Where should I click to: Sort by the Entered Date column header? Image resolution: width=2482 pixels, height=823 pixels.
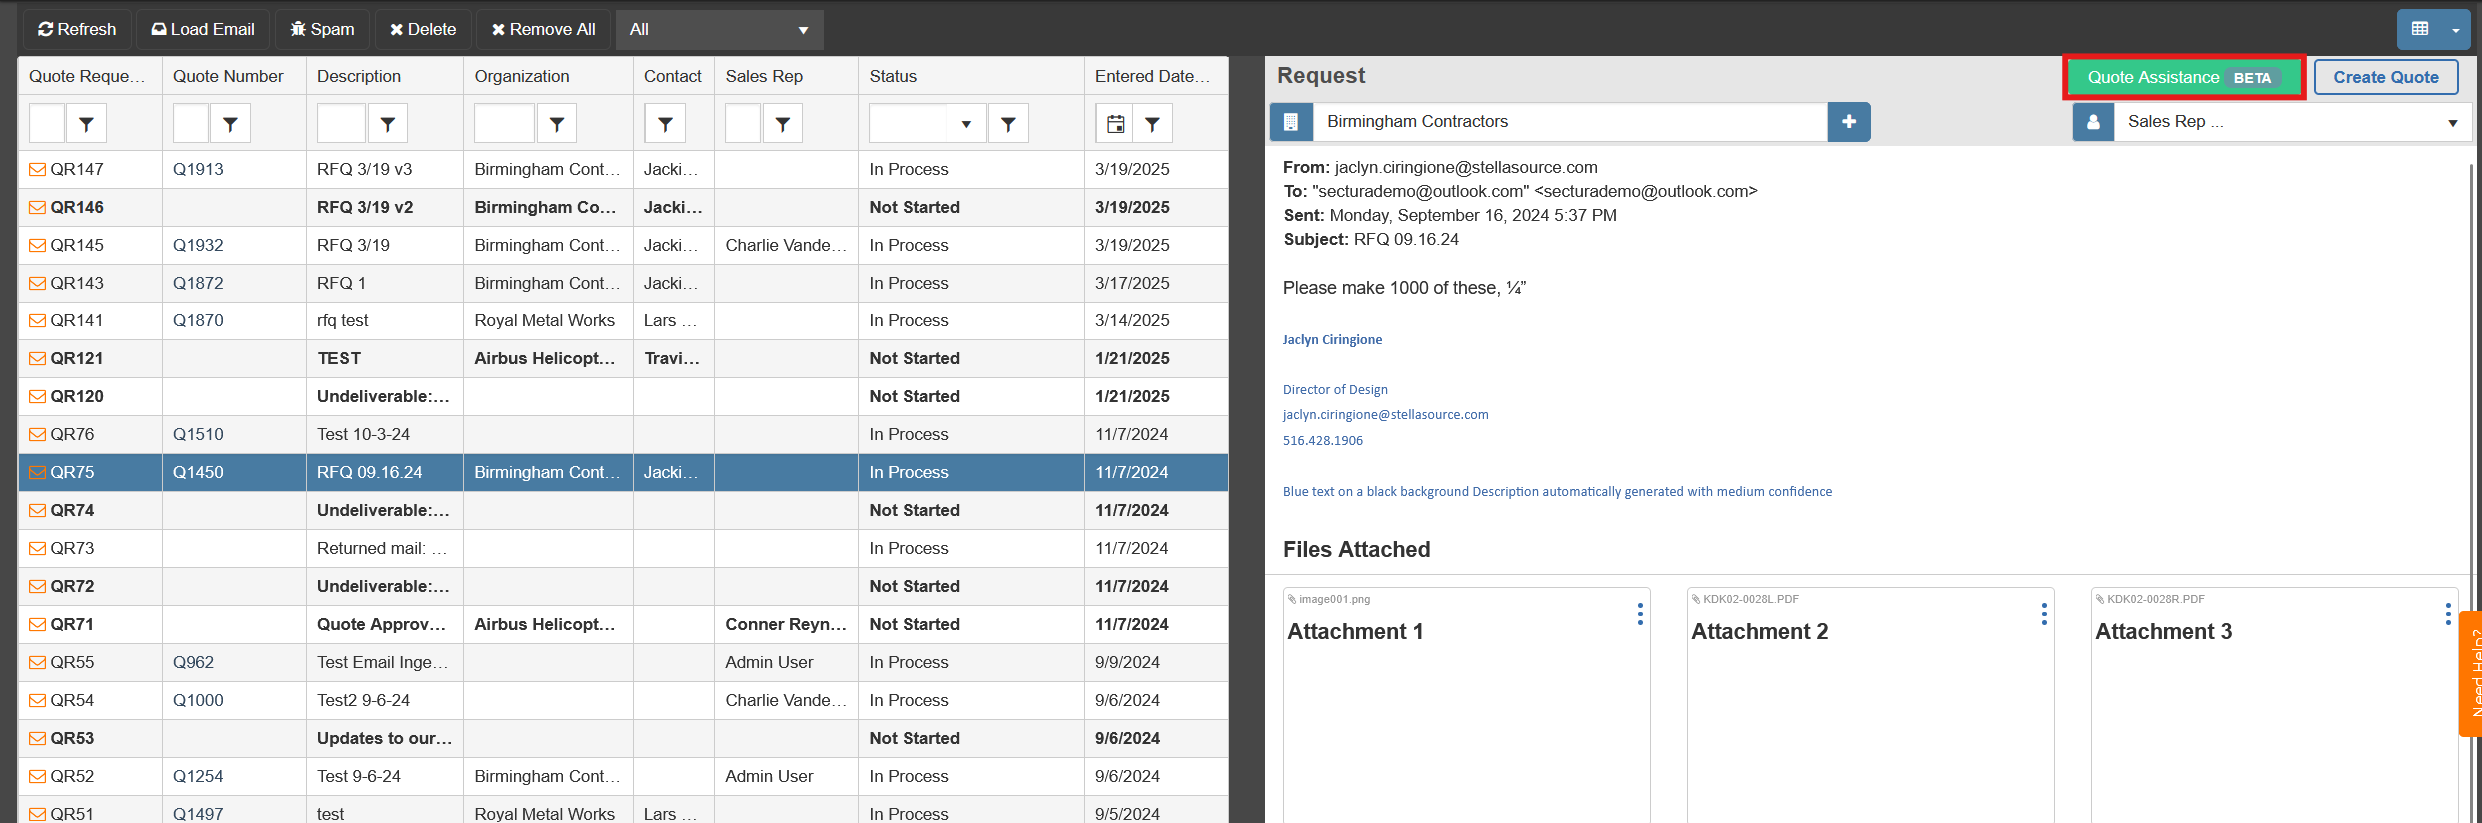(1151, 76)
